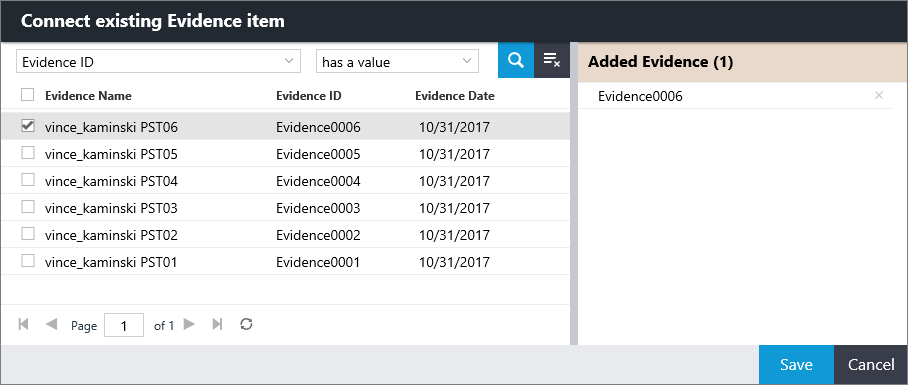The height and width of the screenshot is (385, 908).
Task: Click the 10/31/2017 date in PST06 row
Action: tap(455, 127)
